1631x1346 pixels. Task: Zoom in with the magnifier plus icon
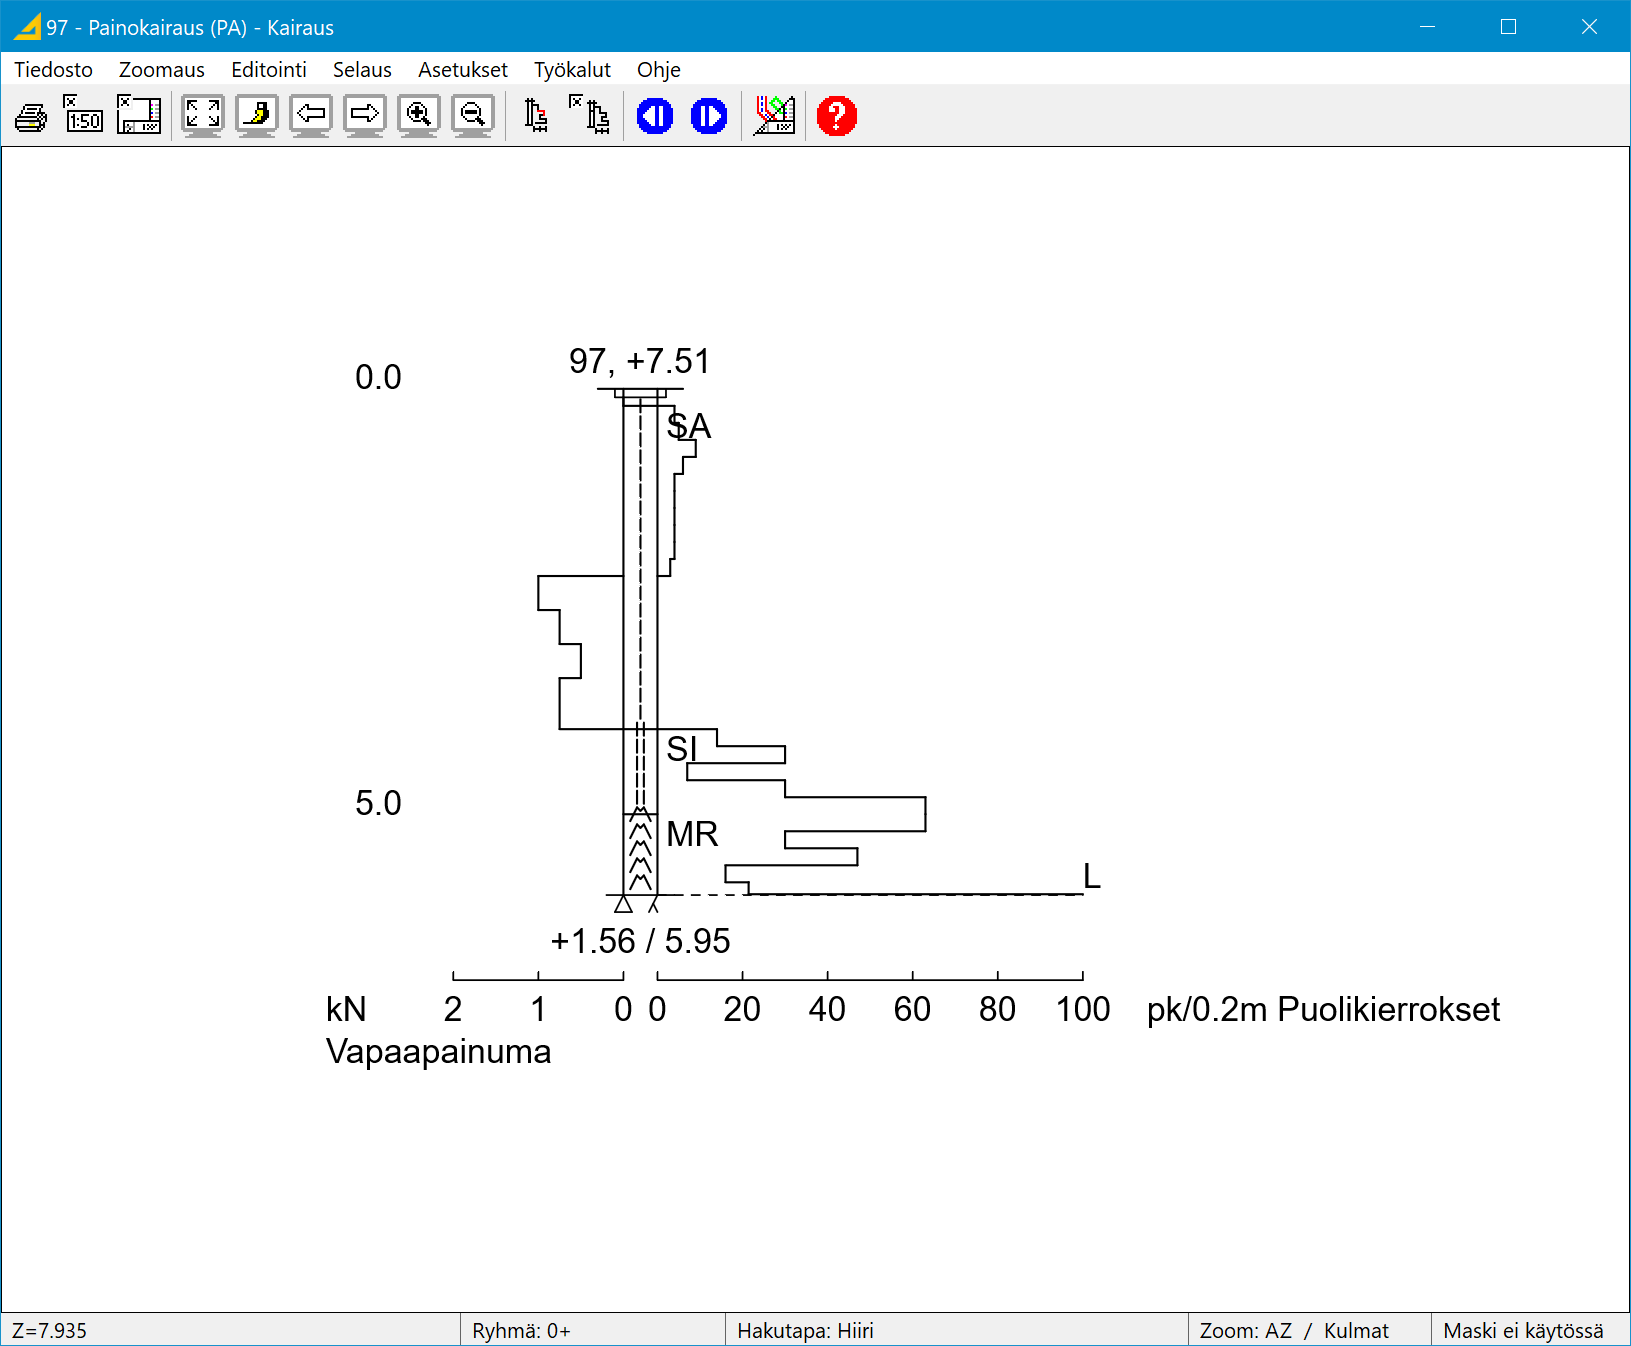pyautogui.click(x=418, y=116)
